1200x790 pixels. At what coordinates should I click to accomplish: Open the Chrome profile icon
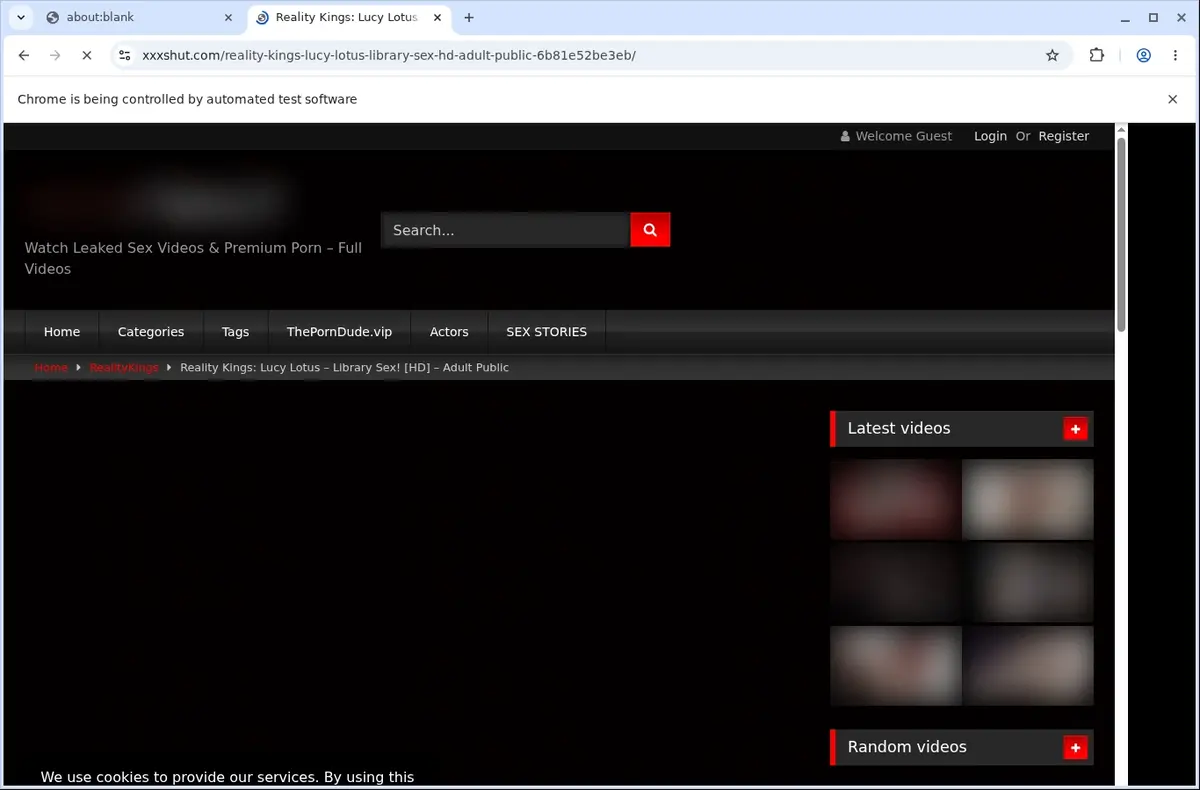[1143, 55]
